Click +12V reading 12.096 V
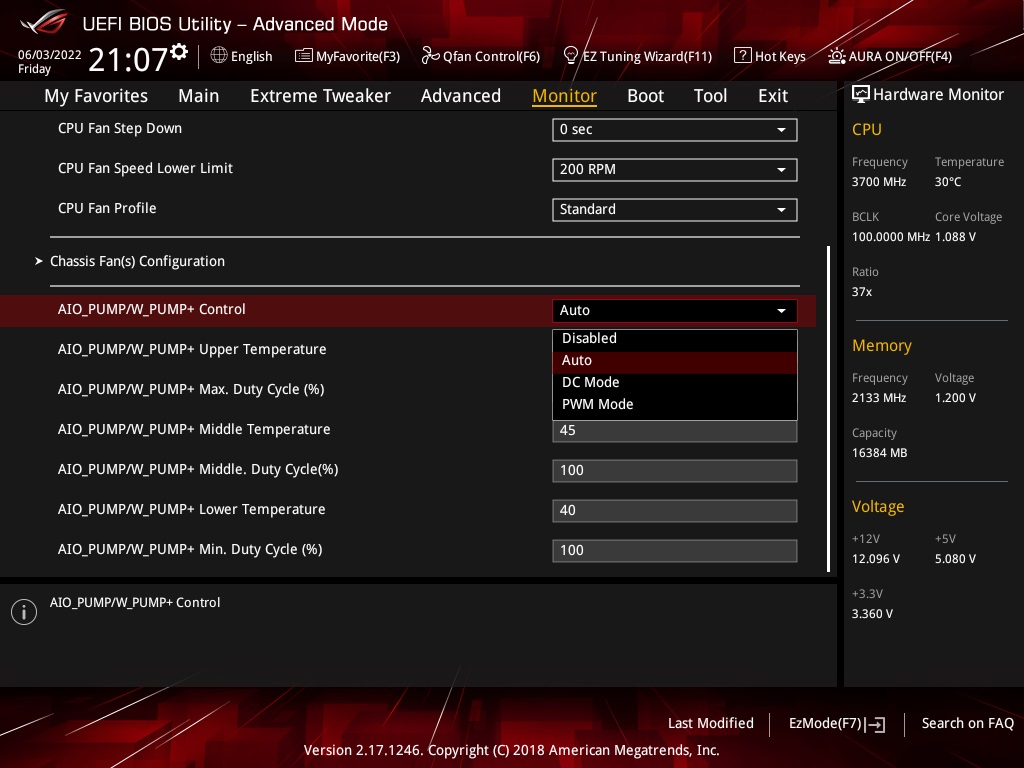The width and height of the screenshot is (1024, 768). 876,559
